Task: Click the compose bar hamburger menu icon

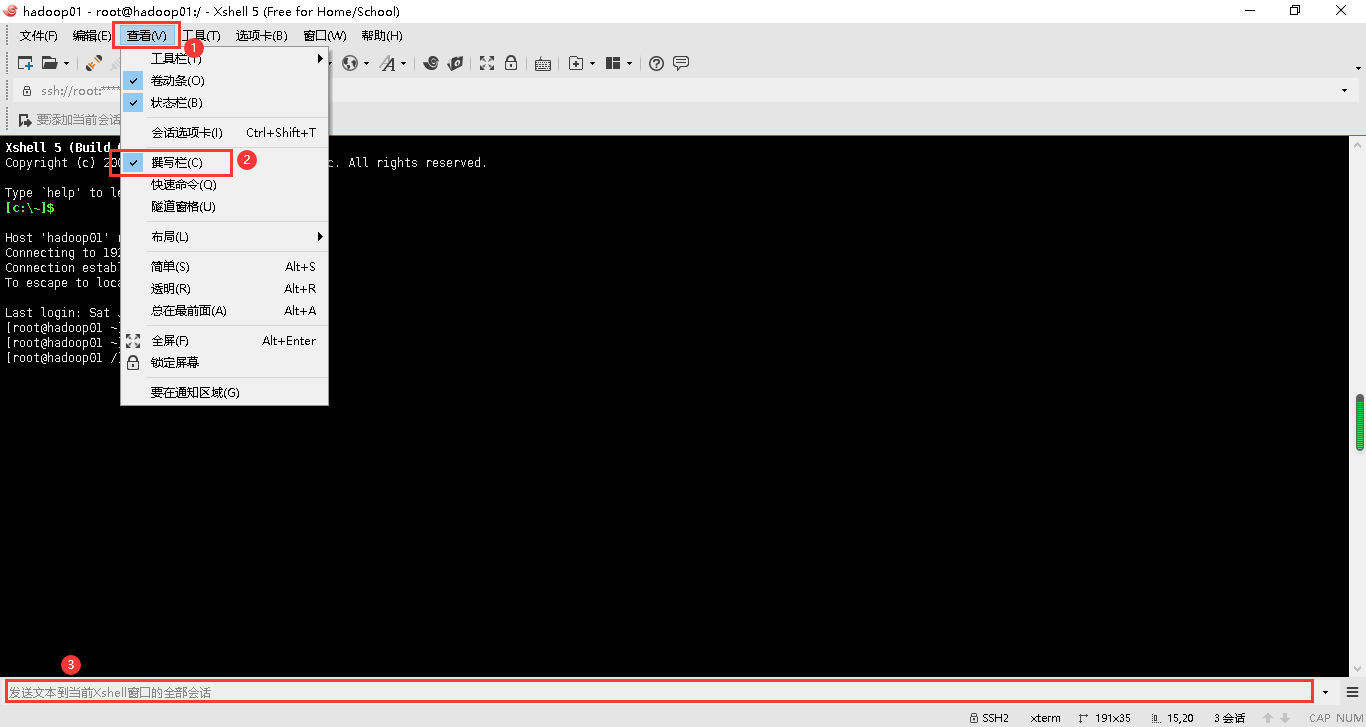Action: (x=1352, y=692)
